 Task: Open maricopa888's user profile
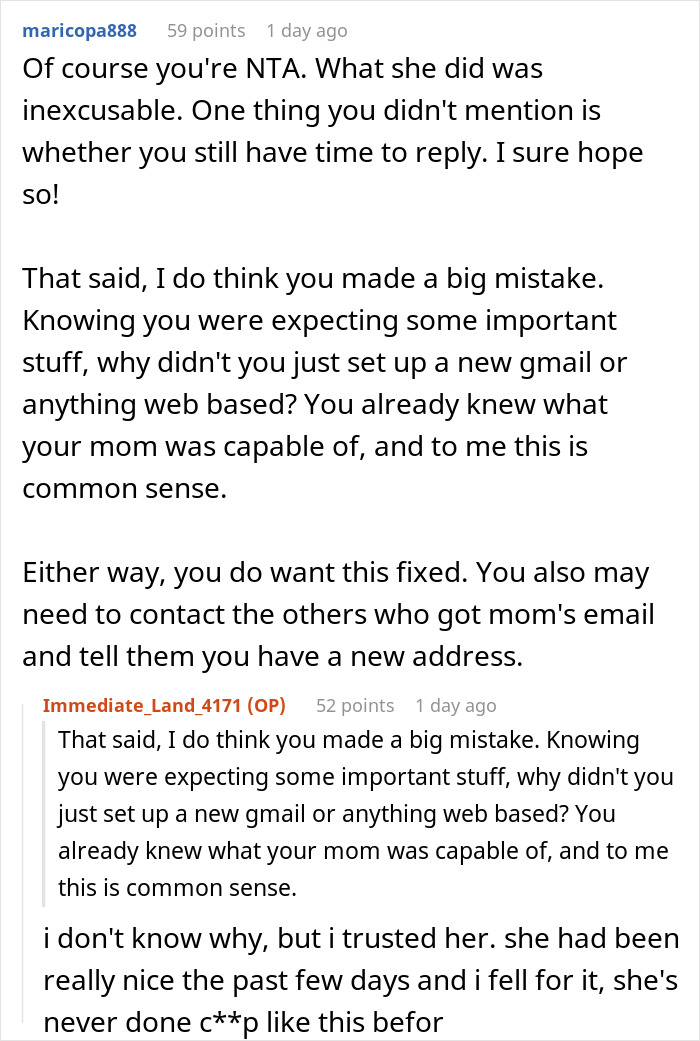(79, 30)
